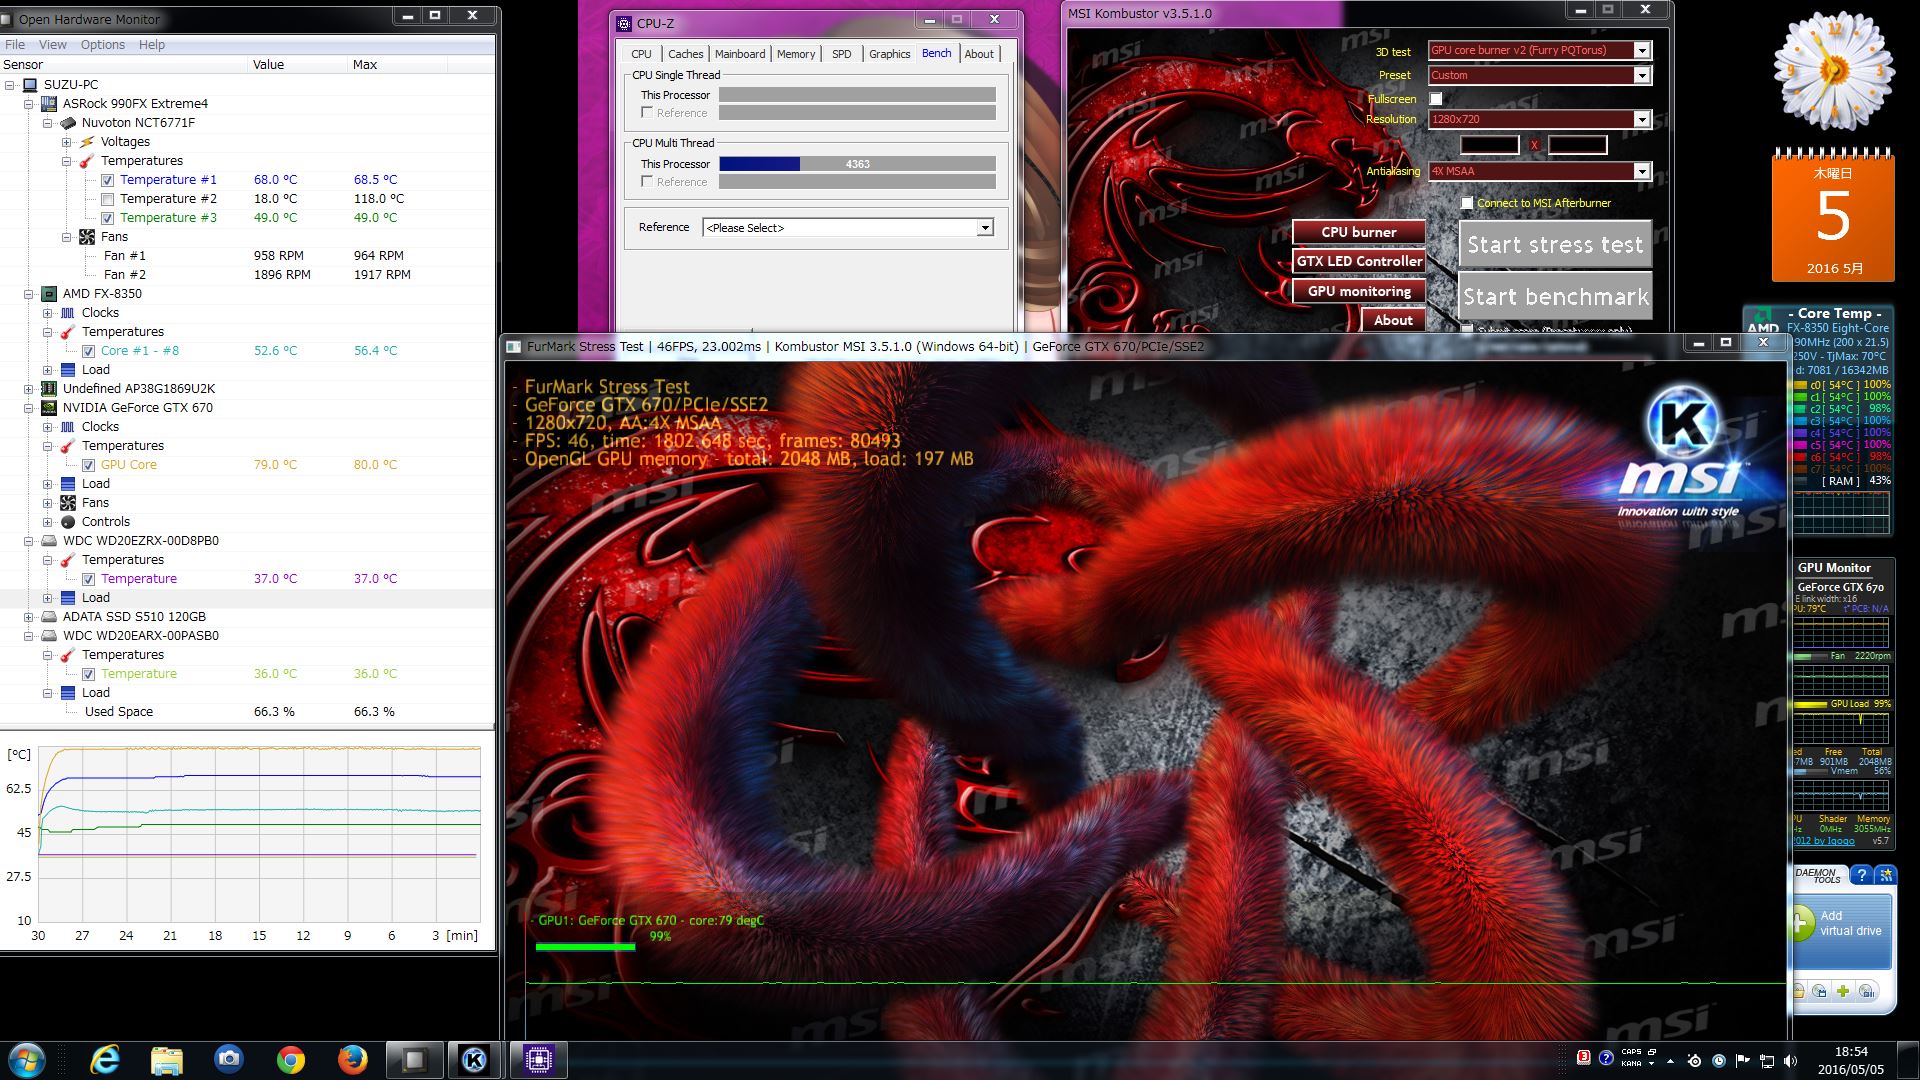This screenshot has width=1920, height=1080.
Task: Click GTX LED Controller button
Action: coord(1358,261)
